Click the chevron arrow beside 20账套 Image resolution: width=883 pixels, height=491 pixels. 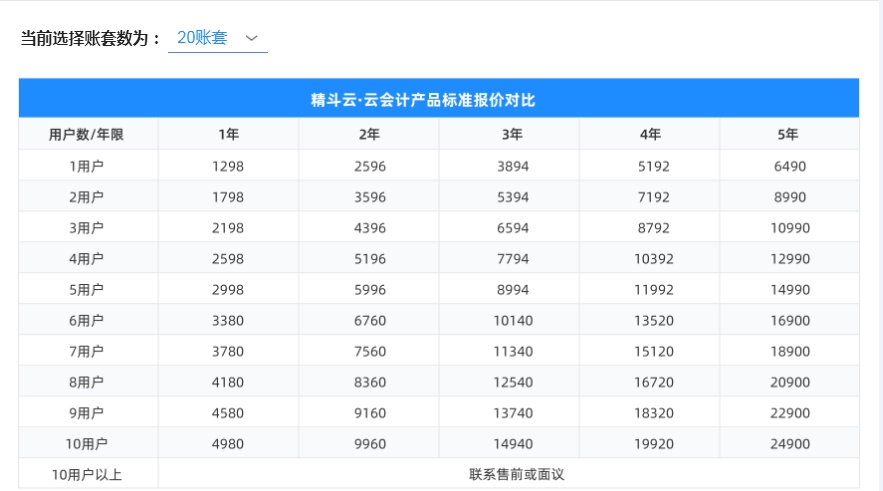[x=252, y=38]
